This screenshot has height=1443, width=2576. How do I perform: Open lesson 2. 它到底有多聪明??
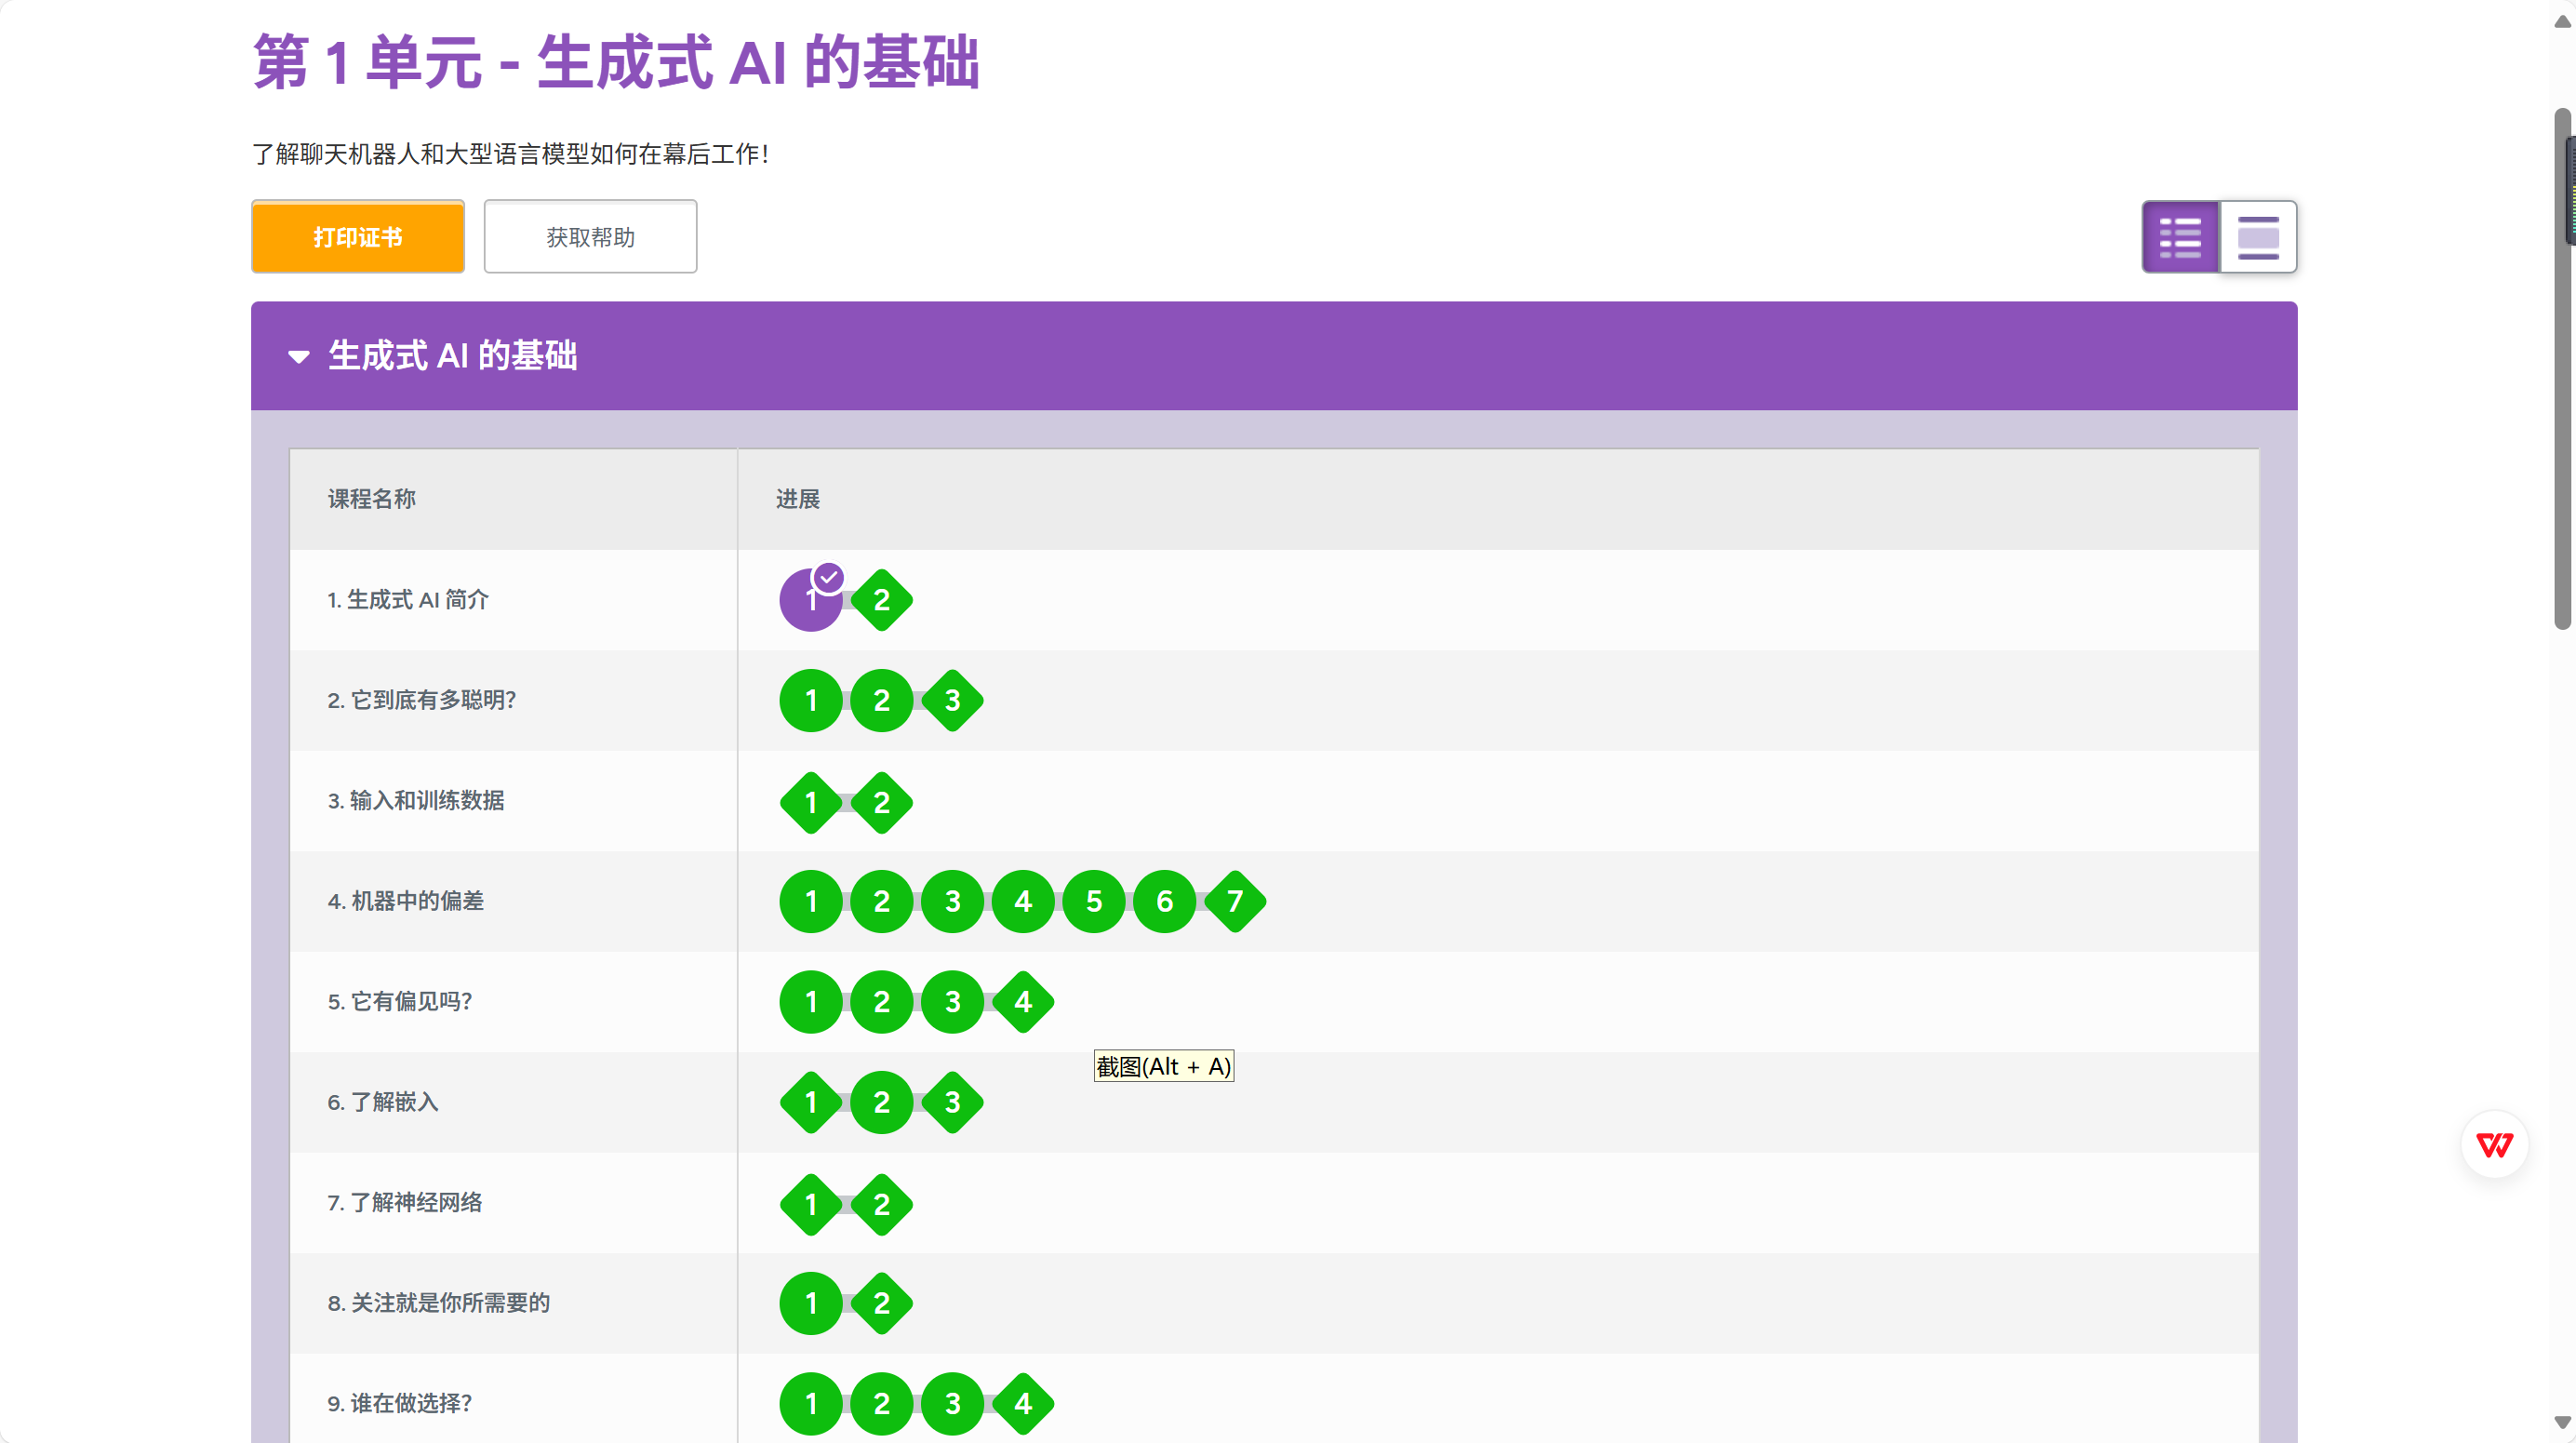(421, 700)
